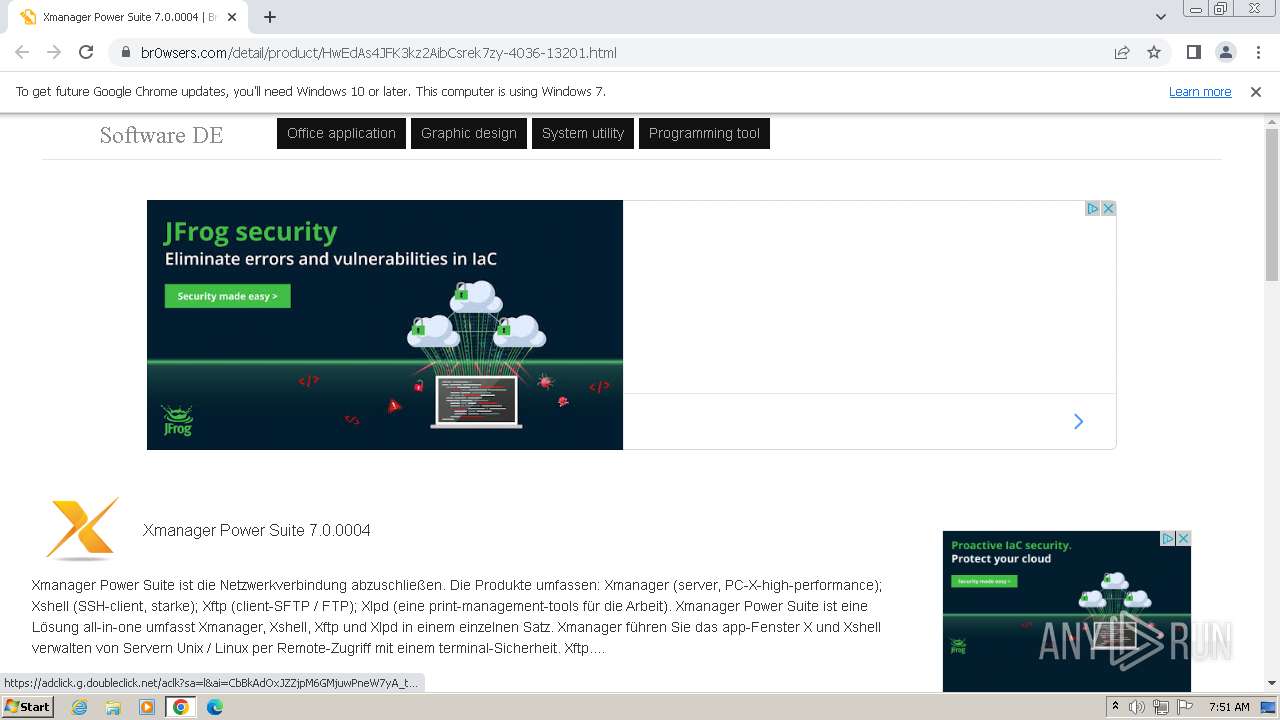The width and height of the screenshot is (1280, 720).
Task: Click the page vertical scrollbar thumb
Action: [x=1272, y=204]
